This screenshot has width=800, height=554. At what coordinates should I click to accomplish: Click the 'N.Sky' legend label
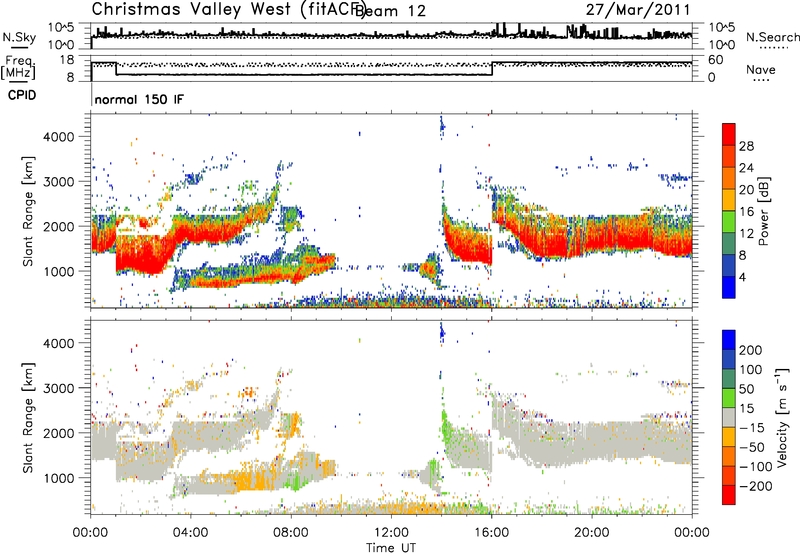[x=19, y=37]
